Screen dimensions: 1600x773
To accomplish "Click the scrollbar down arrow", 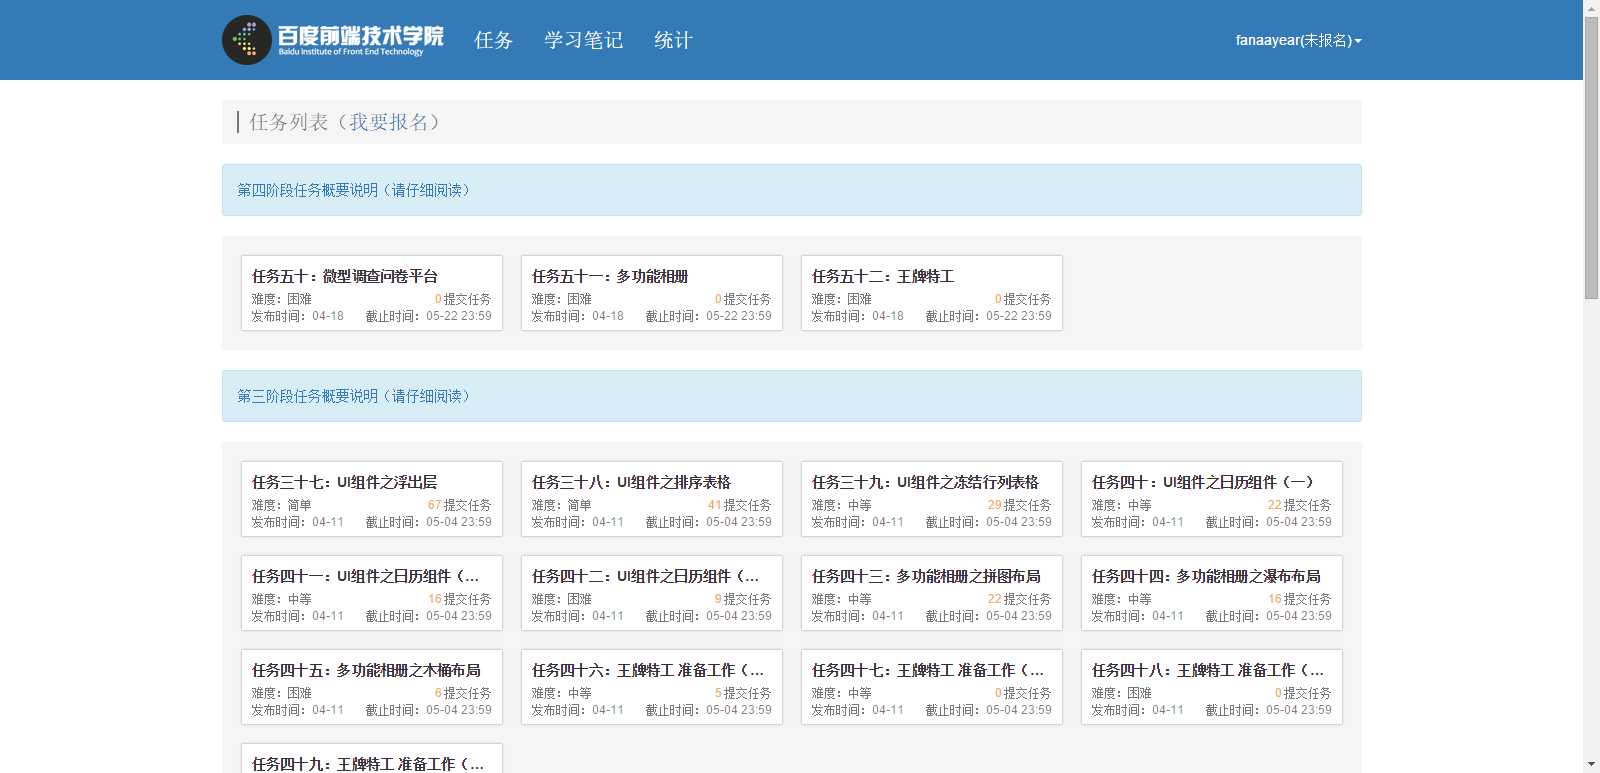I will coord(1592,765).
